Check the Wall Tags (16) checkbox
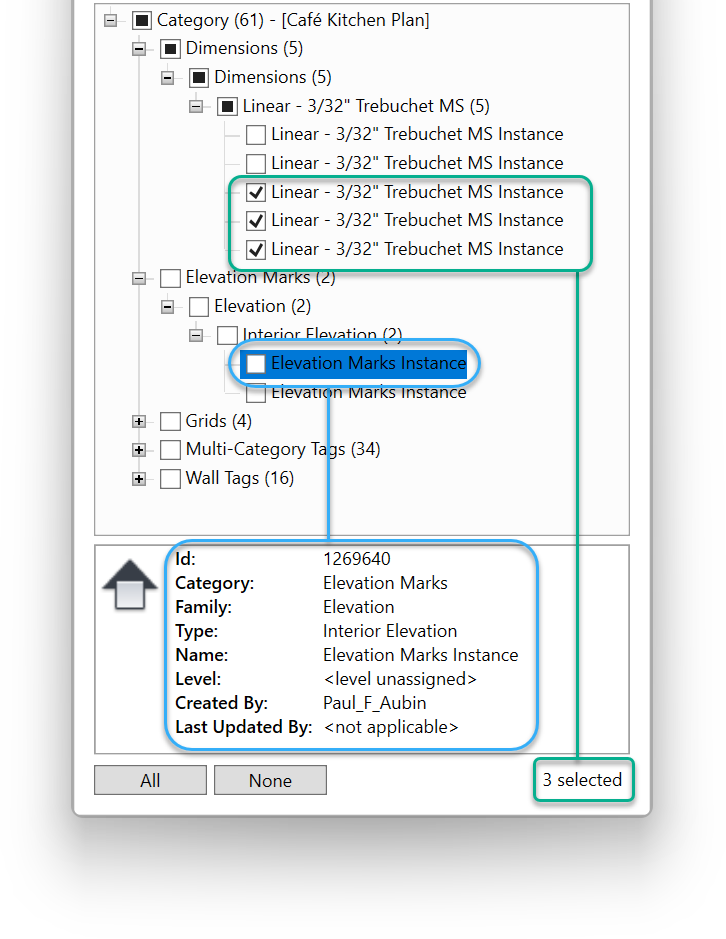Image resolution: width=726 pixels, height=939 pixels. (x=171, y=478)
